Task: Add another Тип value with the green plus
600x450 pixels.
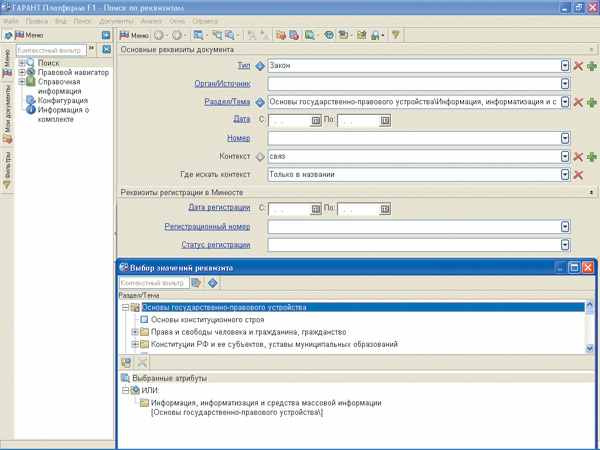Action: (592, 66)
